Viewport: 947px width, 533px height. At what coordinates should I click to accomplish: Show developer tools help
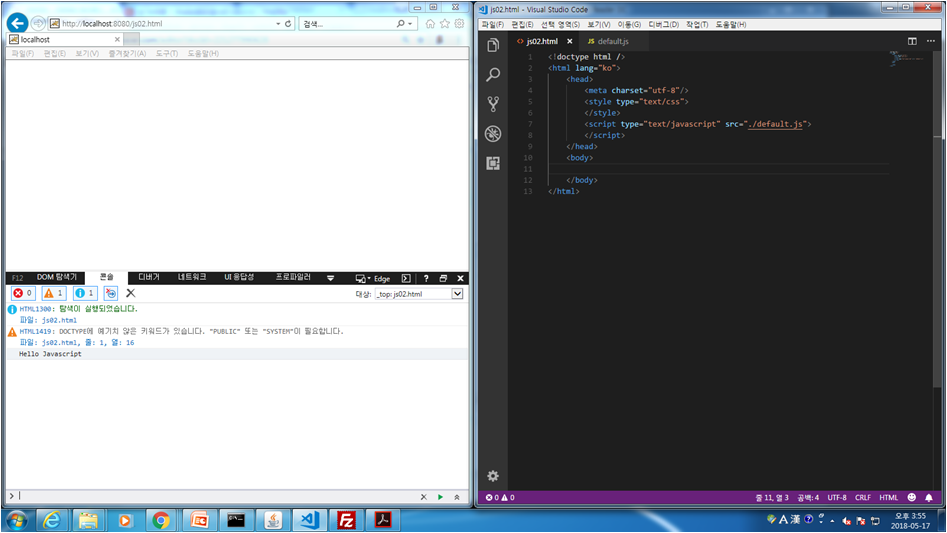[x=426, y=278]
